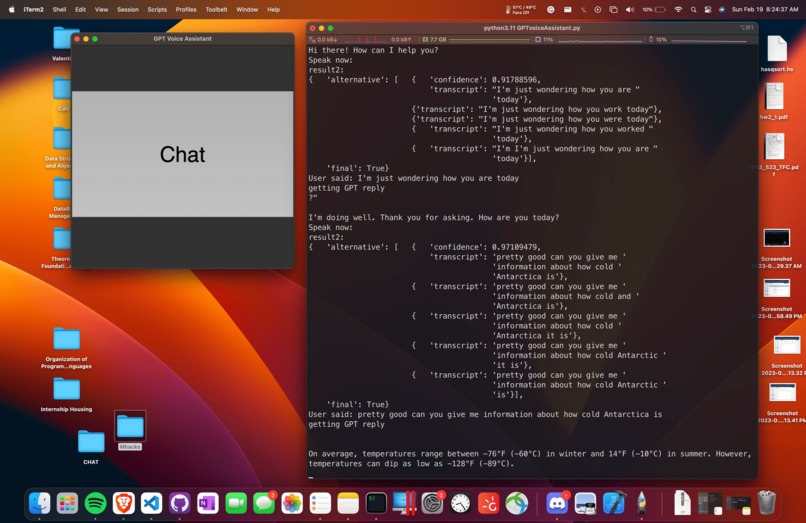Image resolution: width=806 pixels, height=523 pixels.
Task: Select the Internship Housing folder on desktop
Action: click(x=66, y=395)
